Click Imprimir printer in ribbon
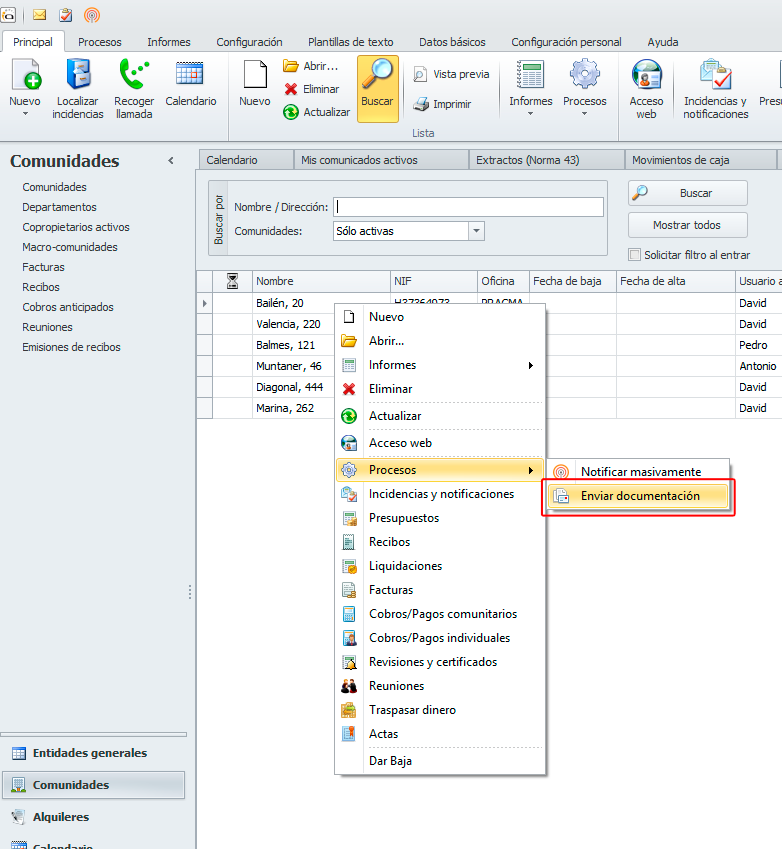The width and height of the screenshot is (782, 849). click(x=442, y=104)
